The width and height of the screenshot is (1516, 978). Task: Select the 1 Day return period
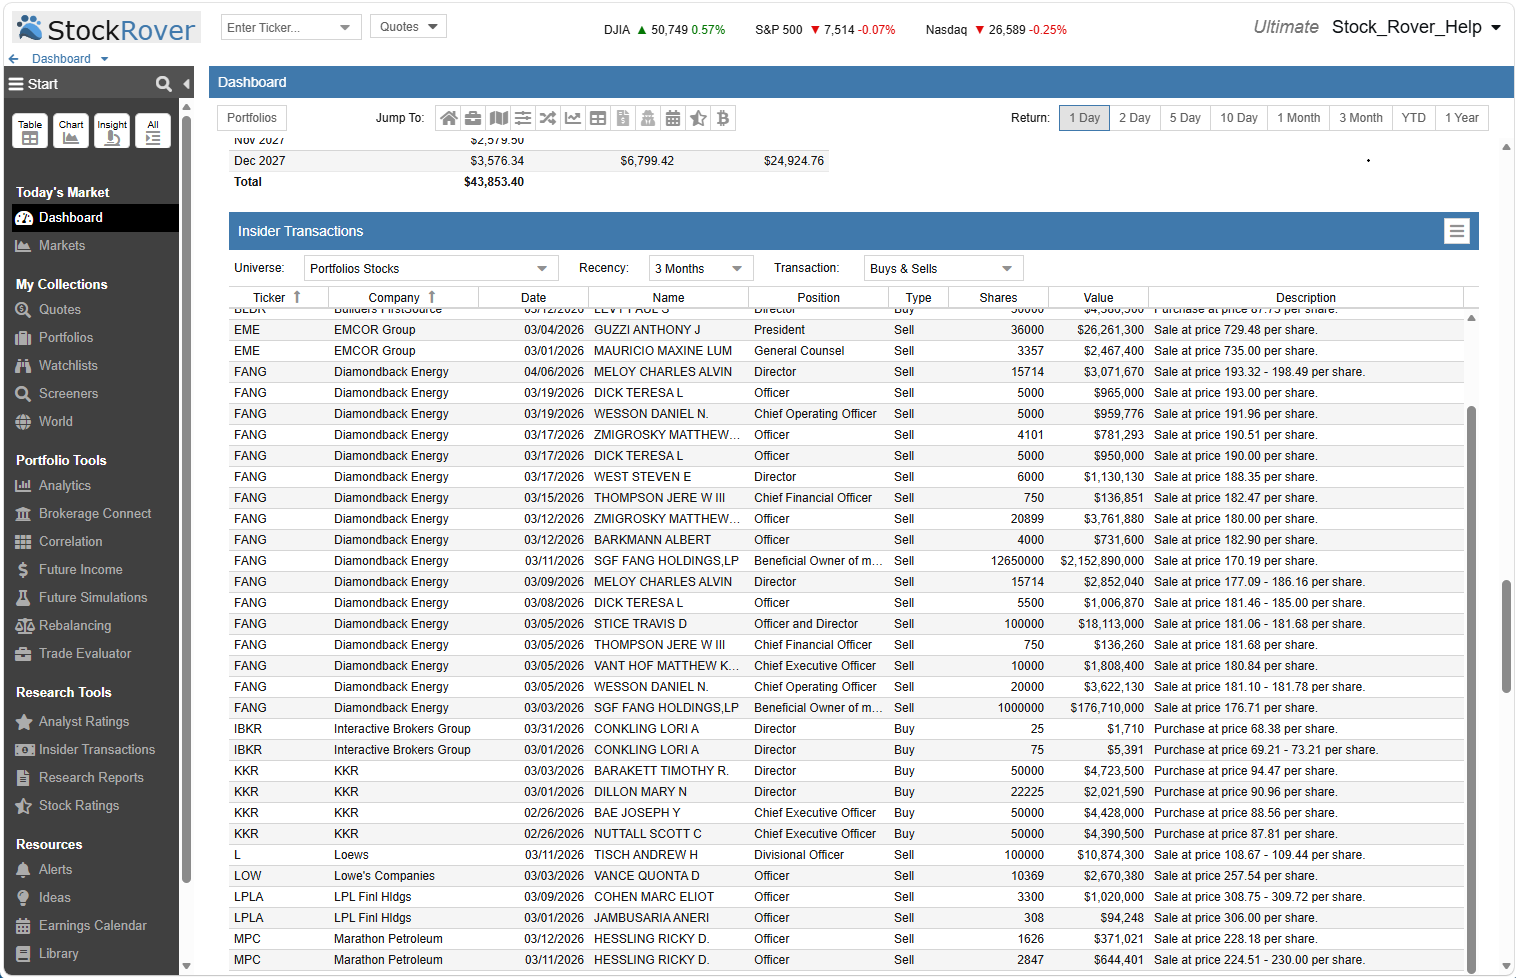(1084, 118)
